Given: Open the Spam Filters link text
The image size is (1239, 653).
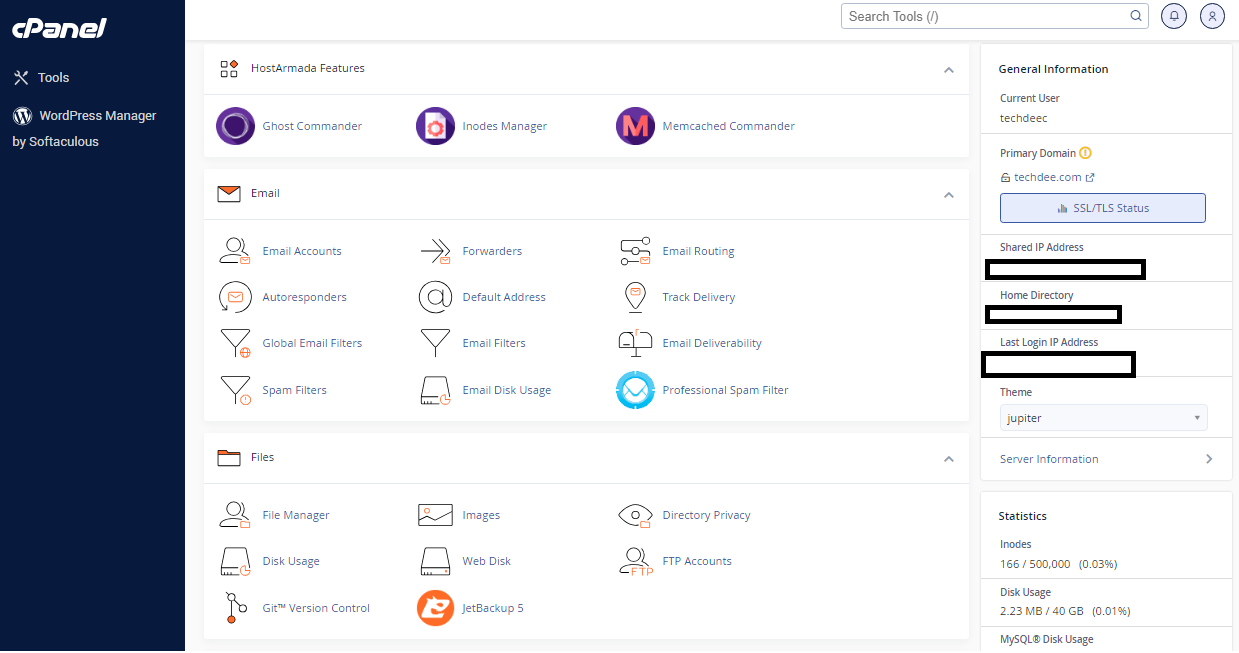Looking at the screenshot, I should [295, 390].
